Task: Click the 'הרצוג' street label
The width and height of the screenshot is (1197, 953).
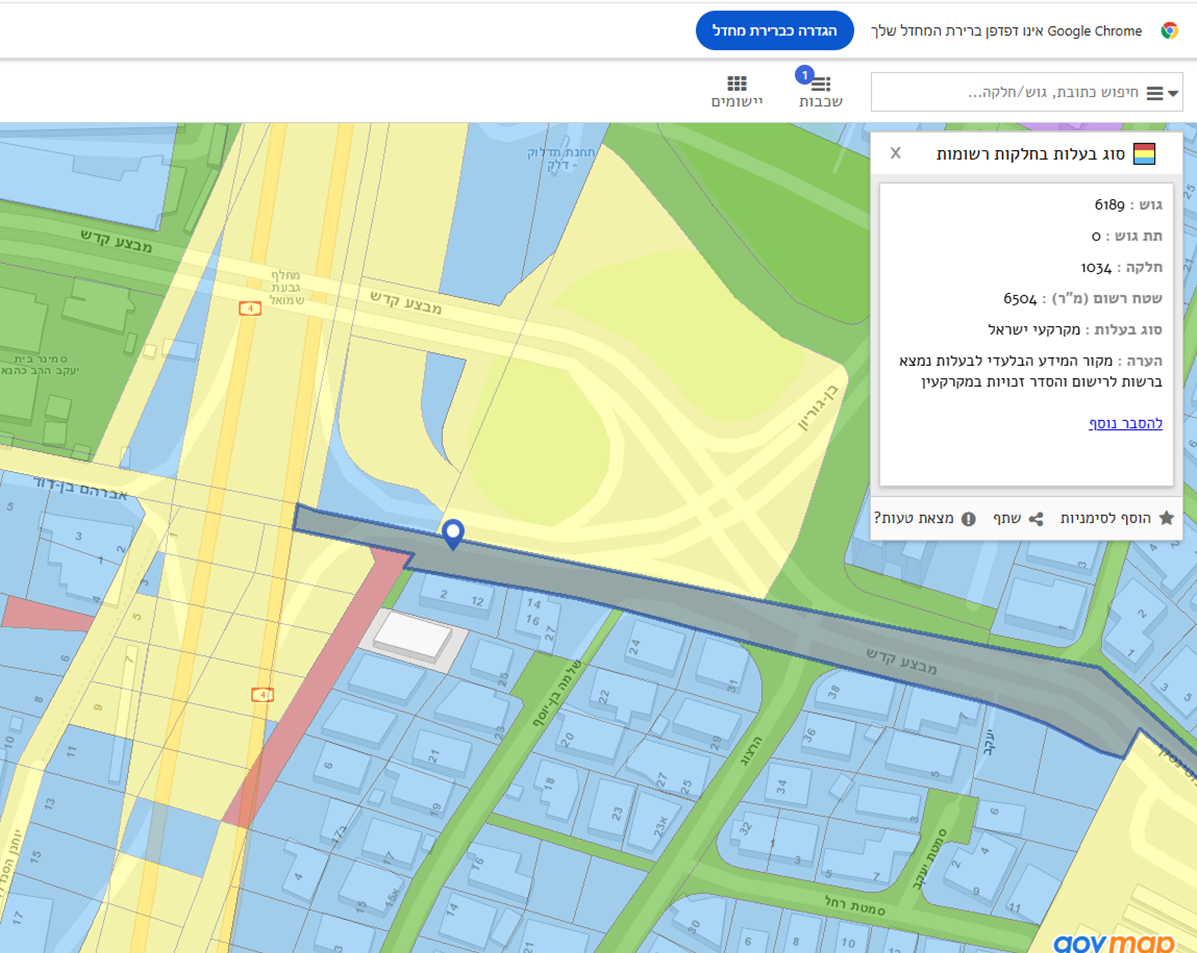Action: click(751, 751)
